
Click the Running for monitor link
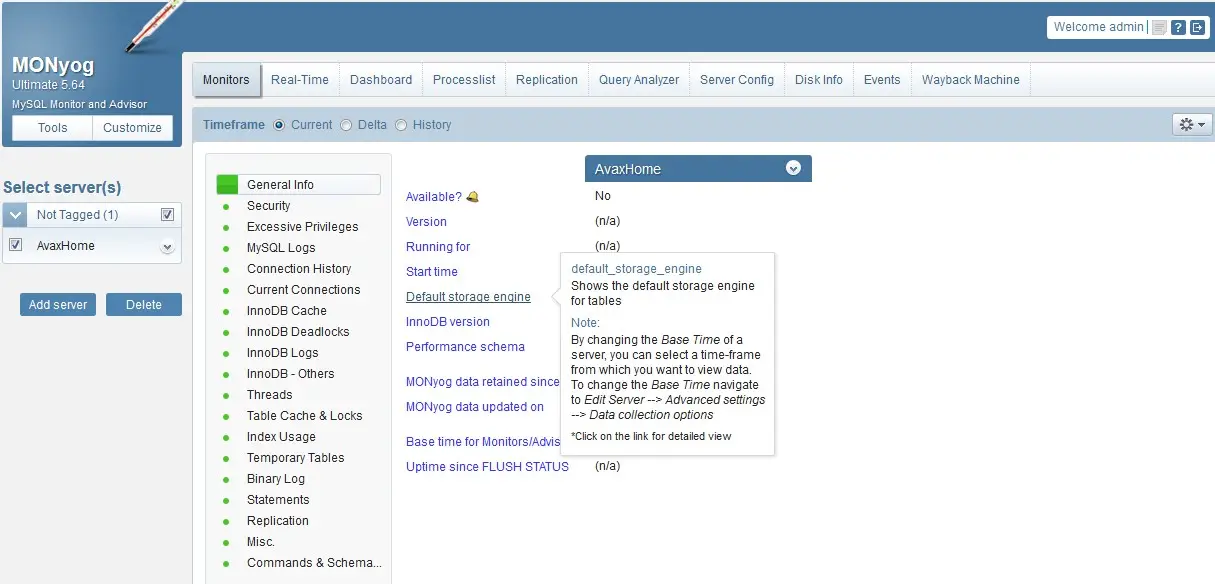pos(438,247)
